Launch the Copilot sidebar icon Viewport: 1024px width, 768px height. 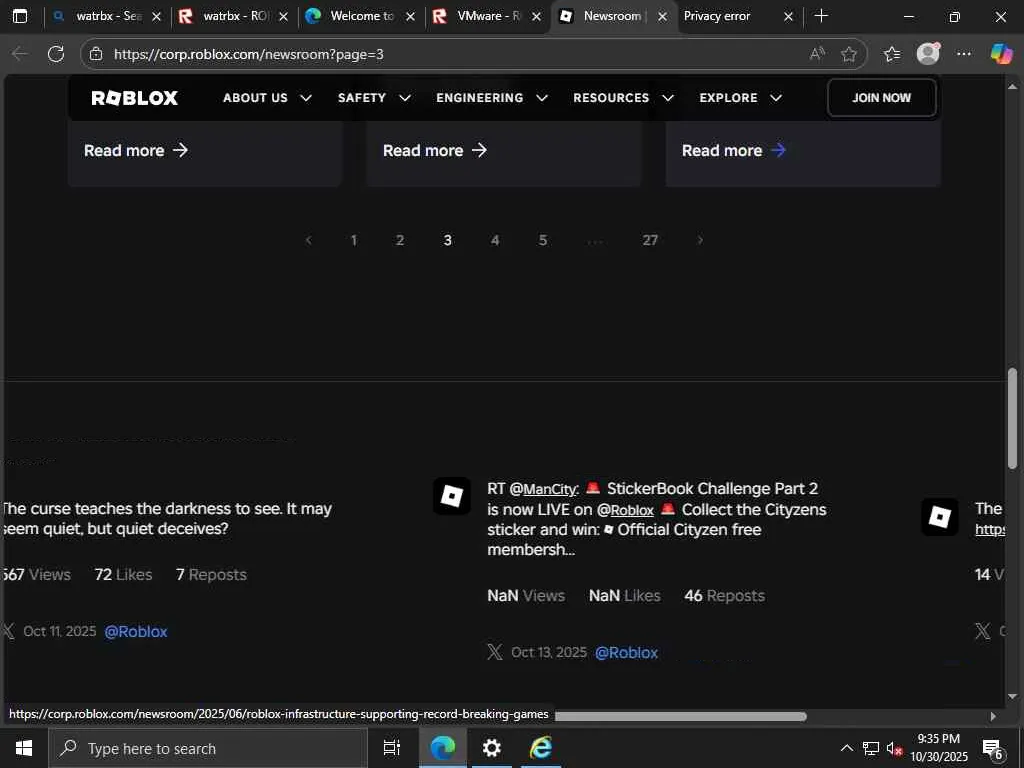pyautogui.click(x=1001, y=54)
